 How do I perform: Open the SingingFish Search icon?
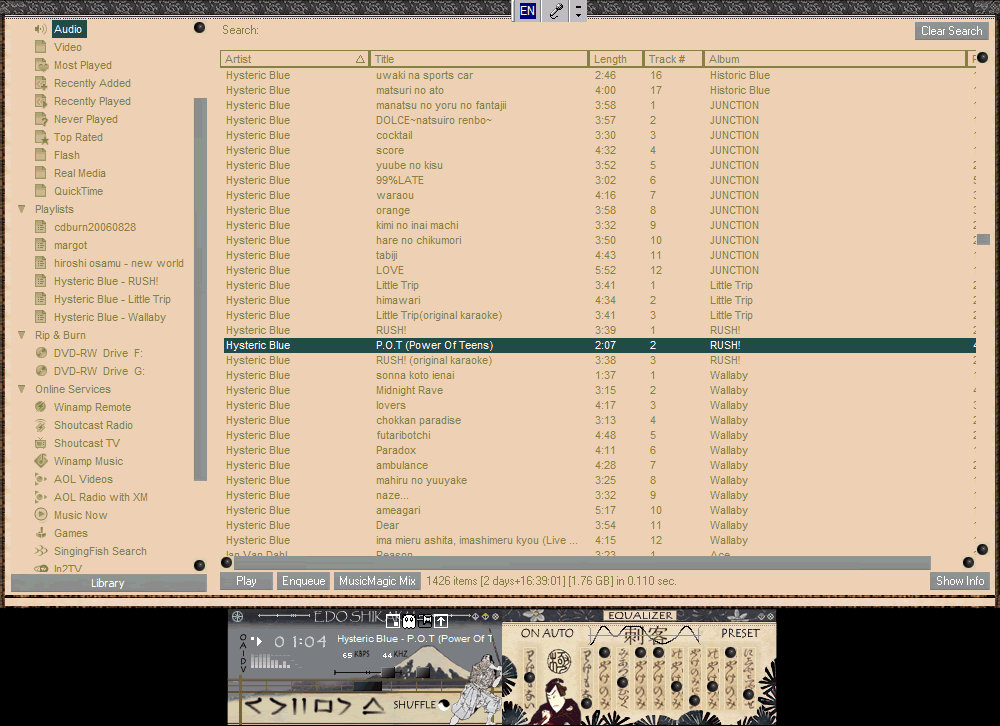coord(41,551)
